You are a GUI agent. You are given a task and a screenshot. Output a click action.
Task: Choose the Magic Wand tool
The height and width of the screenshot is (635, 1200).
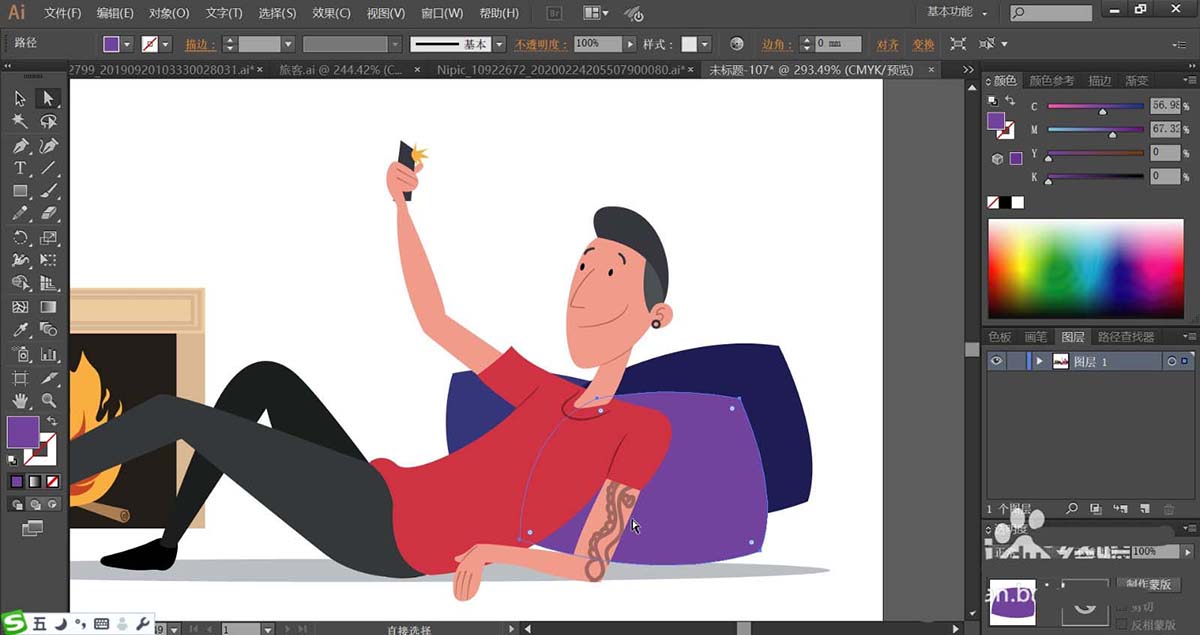tap(20, 121)
